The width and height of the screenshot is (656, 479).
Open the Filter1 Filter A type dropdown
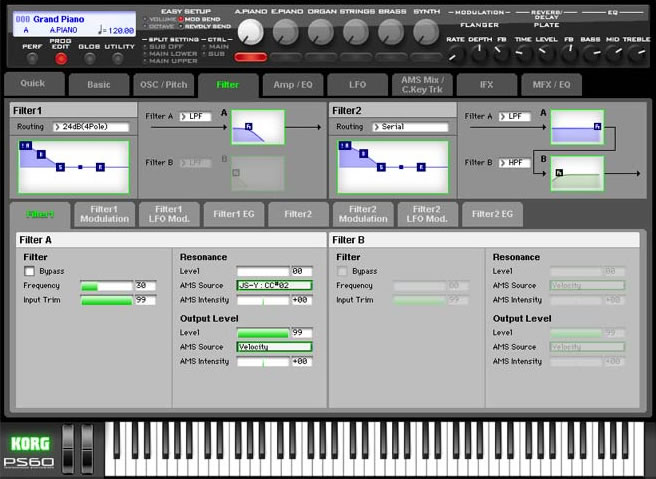pyautogui.click(x=195, y=116)
